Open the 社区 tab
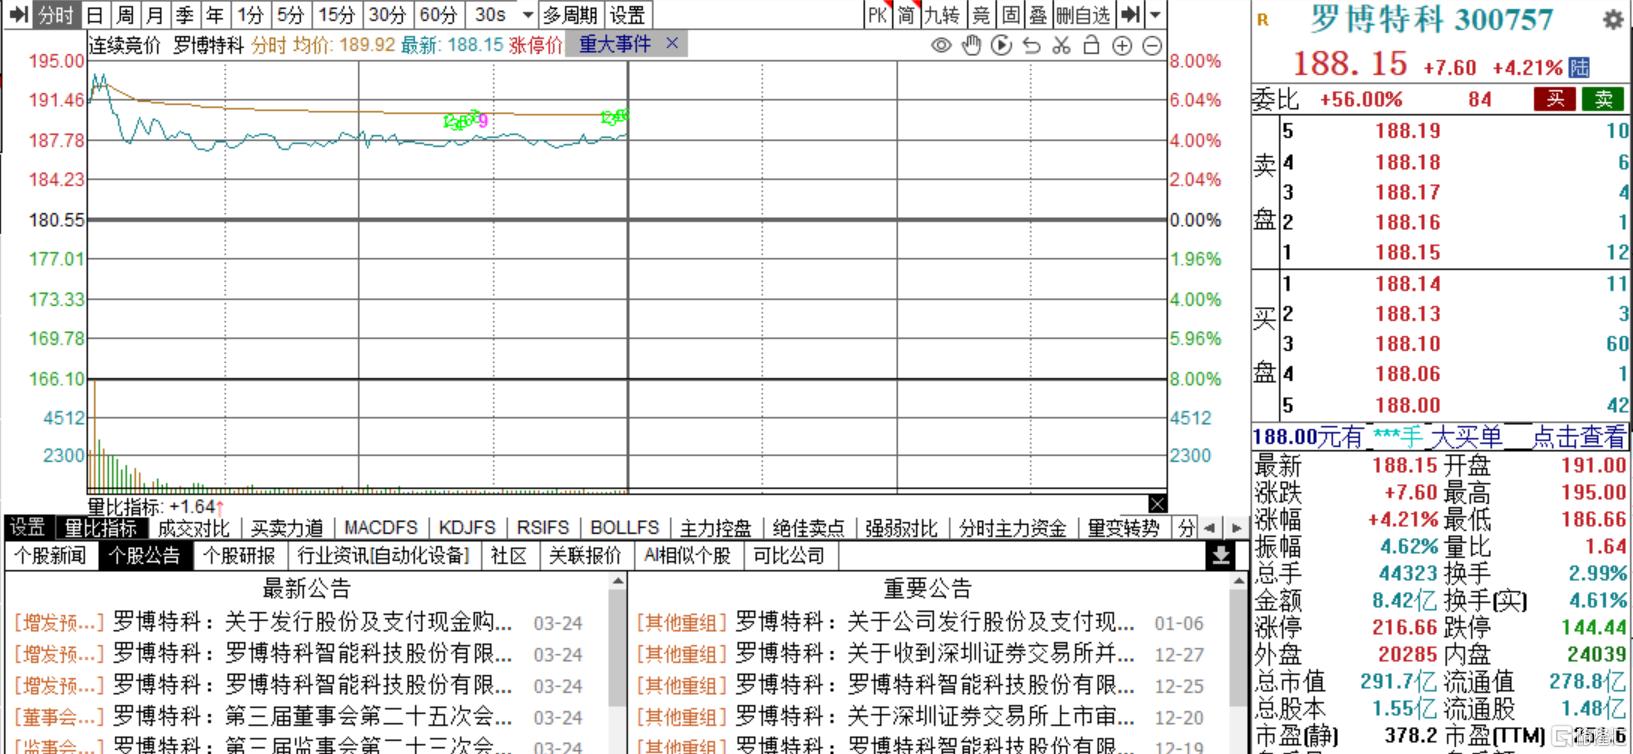This screenshot has height=754, width=1633. [508, 555]
